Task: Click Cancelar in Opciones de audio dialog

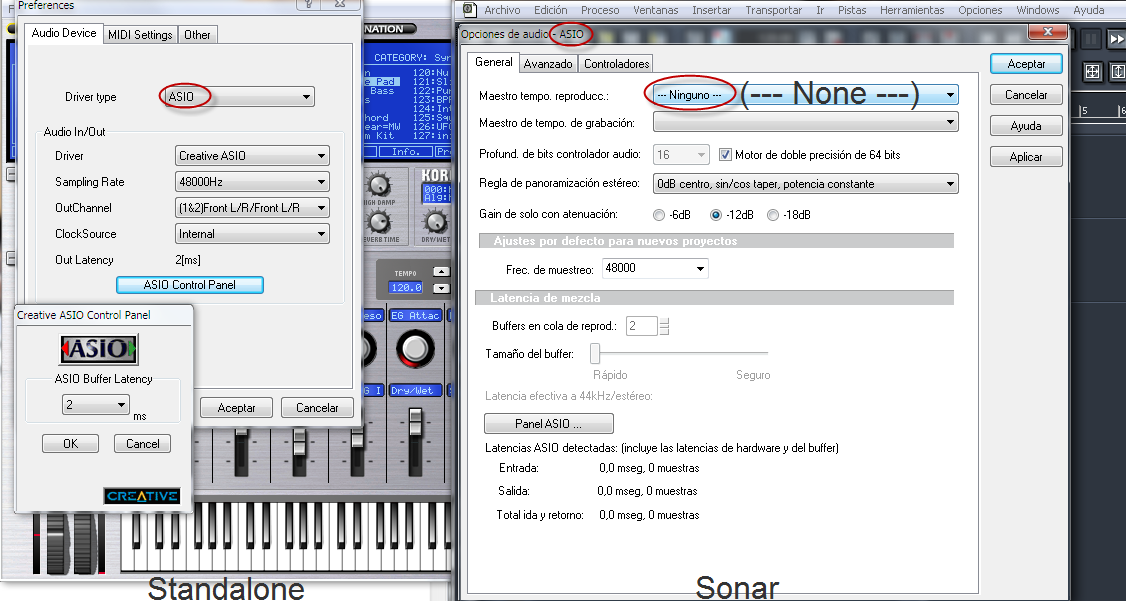Action: (1026, 95)
